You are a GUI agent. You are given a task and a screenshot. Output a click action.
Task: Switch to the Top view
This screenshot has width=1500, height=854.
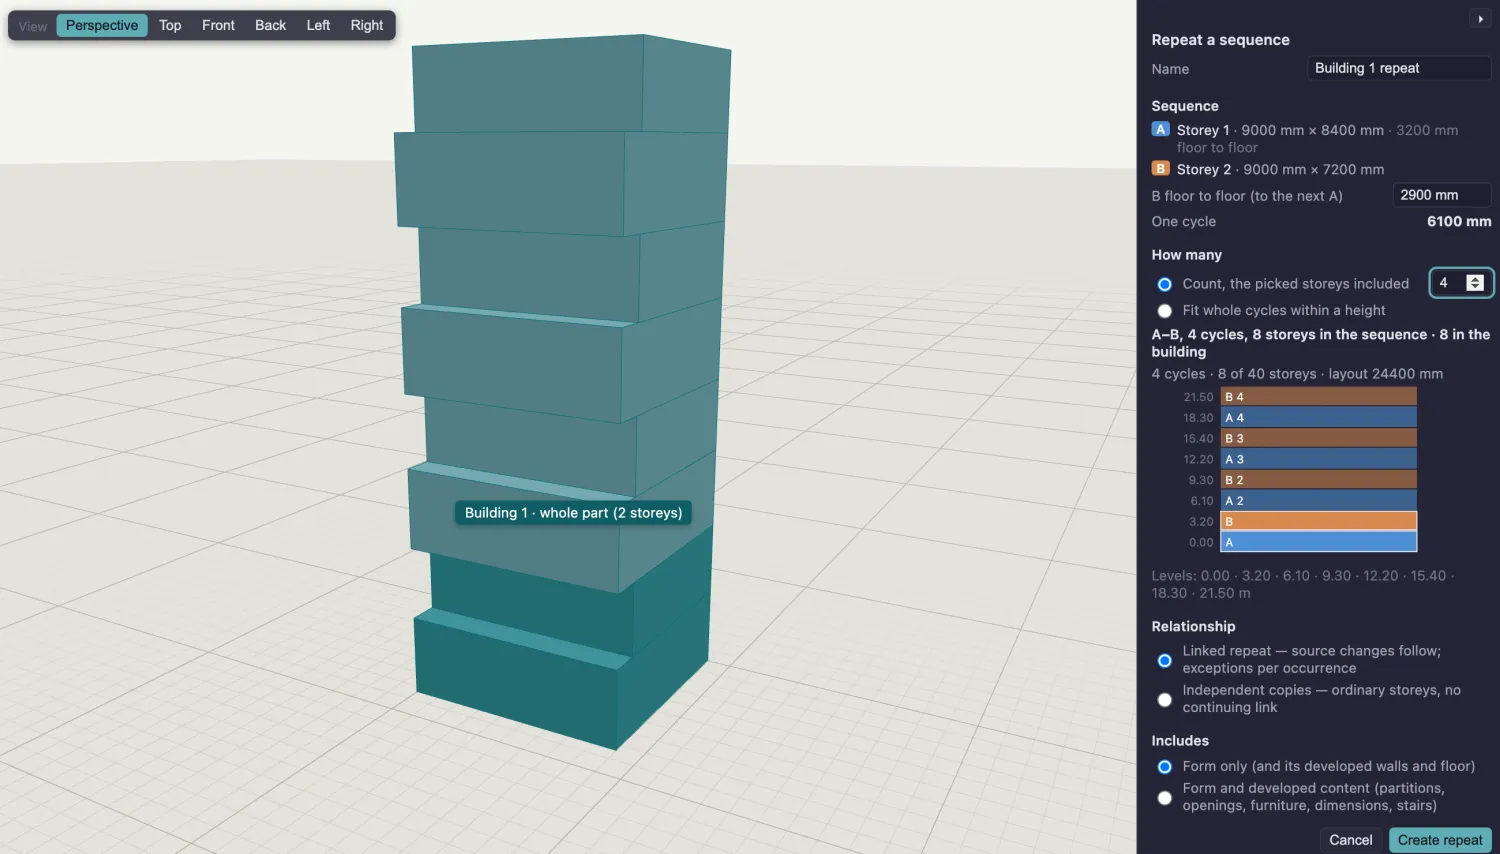170,25
